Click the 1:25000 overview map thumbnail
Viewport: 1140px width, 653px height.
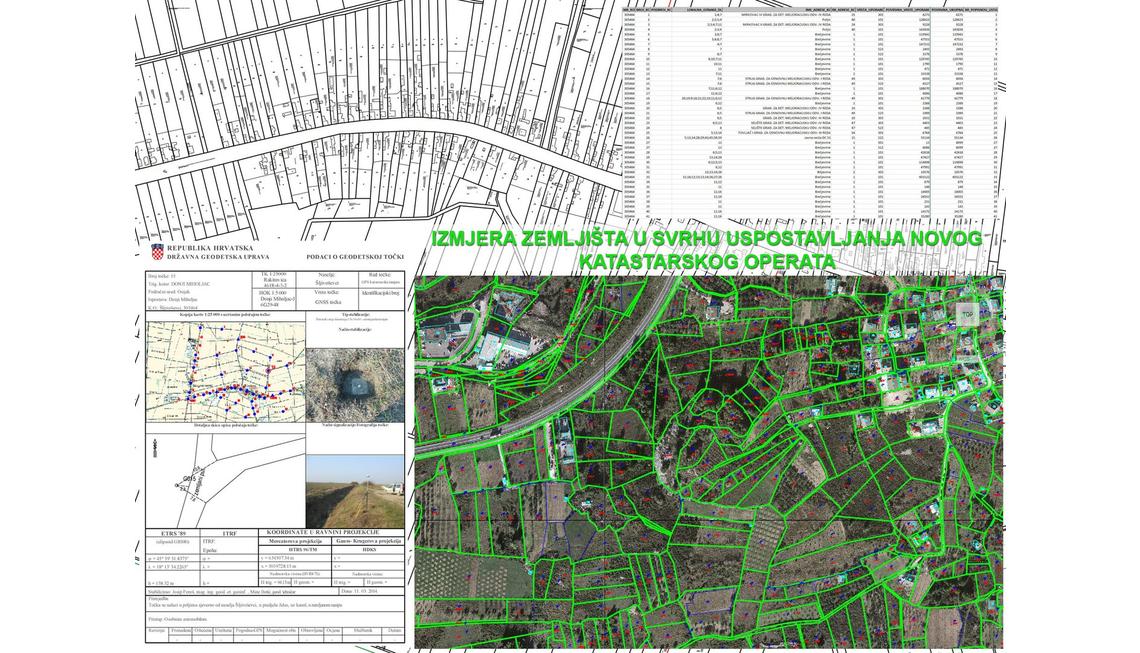(x=226, y=371)
